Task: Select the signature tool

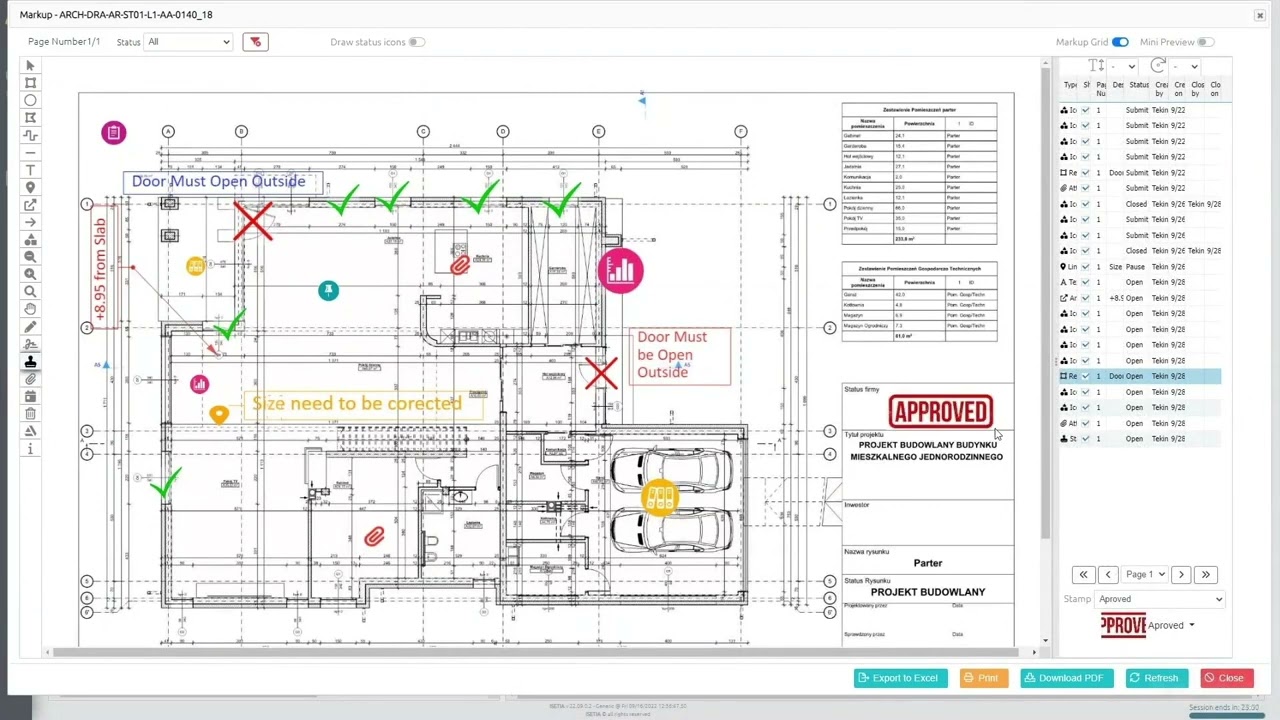Action: (x=30, y=344)
